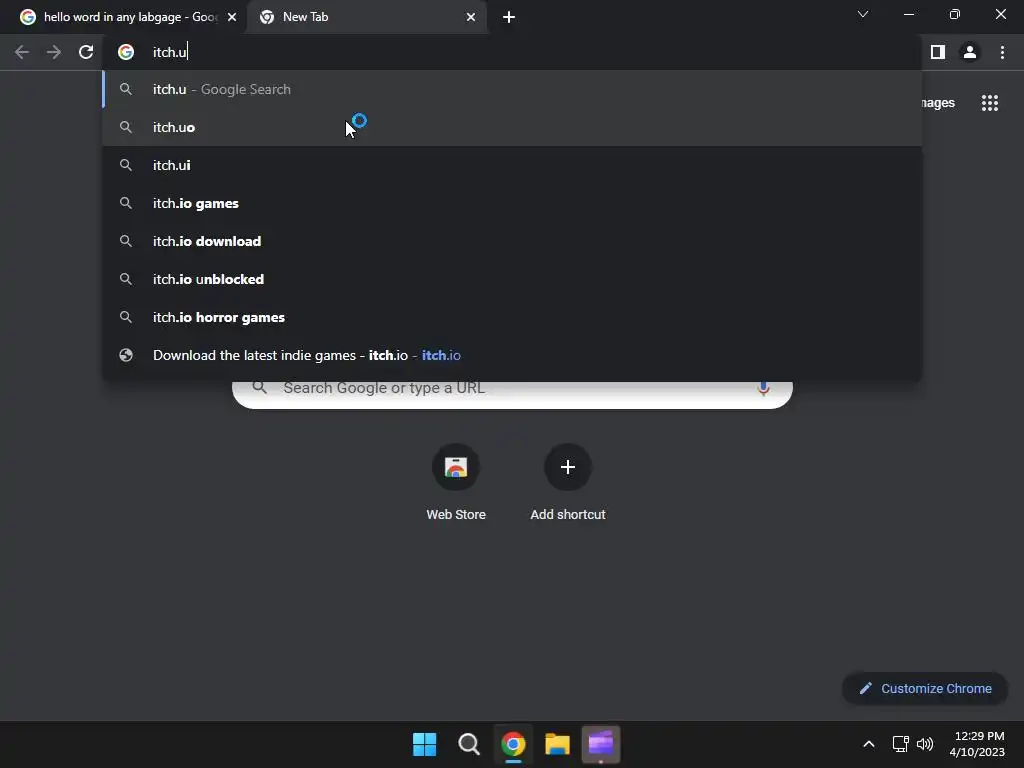
Task: Open a new tab with plus icon
Action: pos(509,17)
